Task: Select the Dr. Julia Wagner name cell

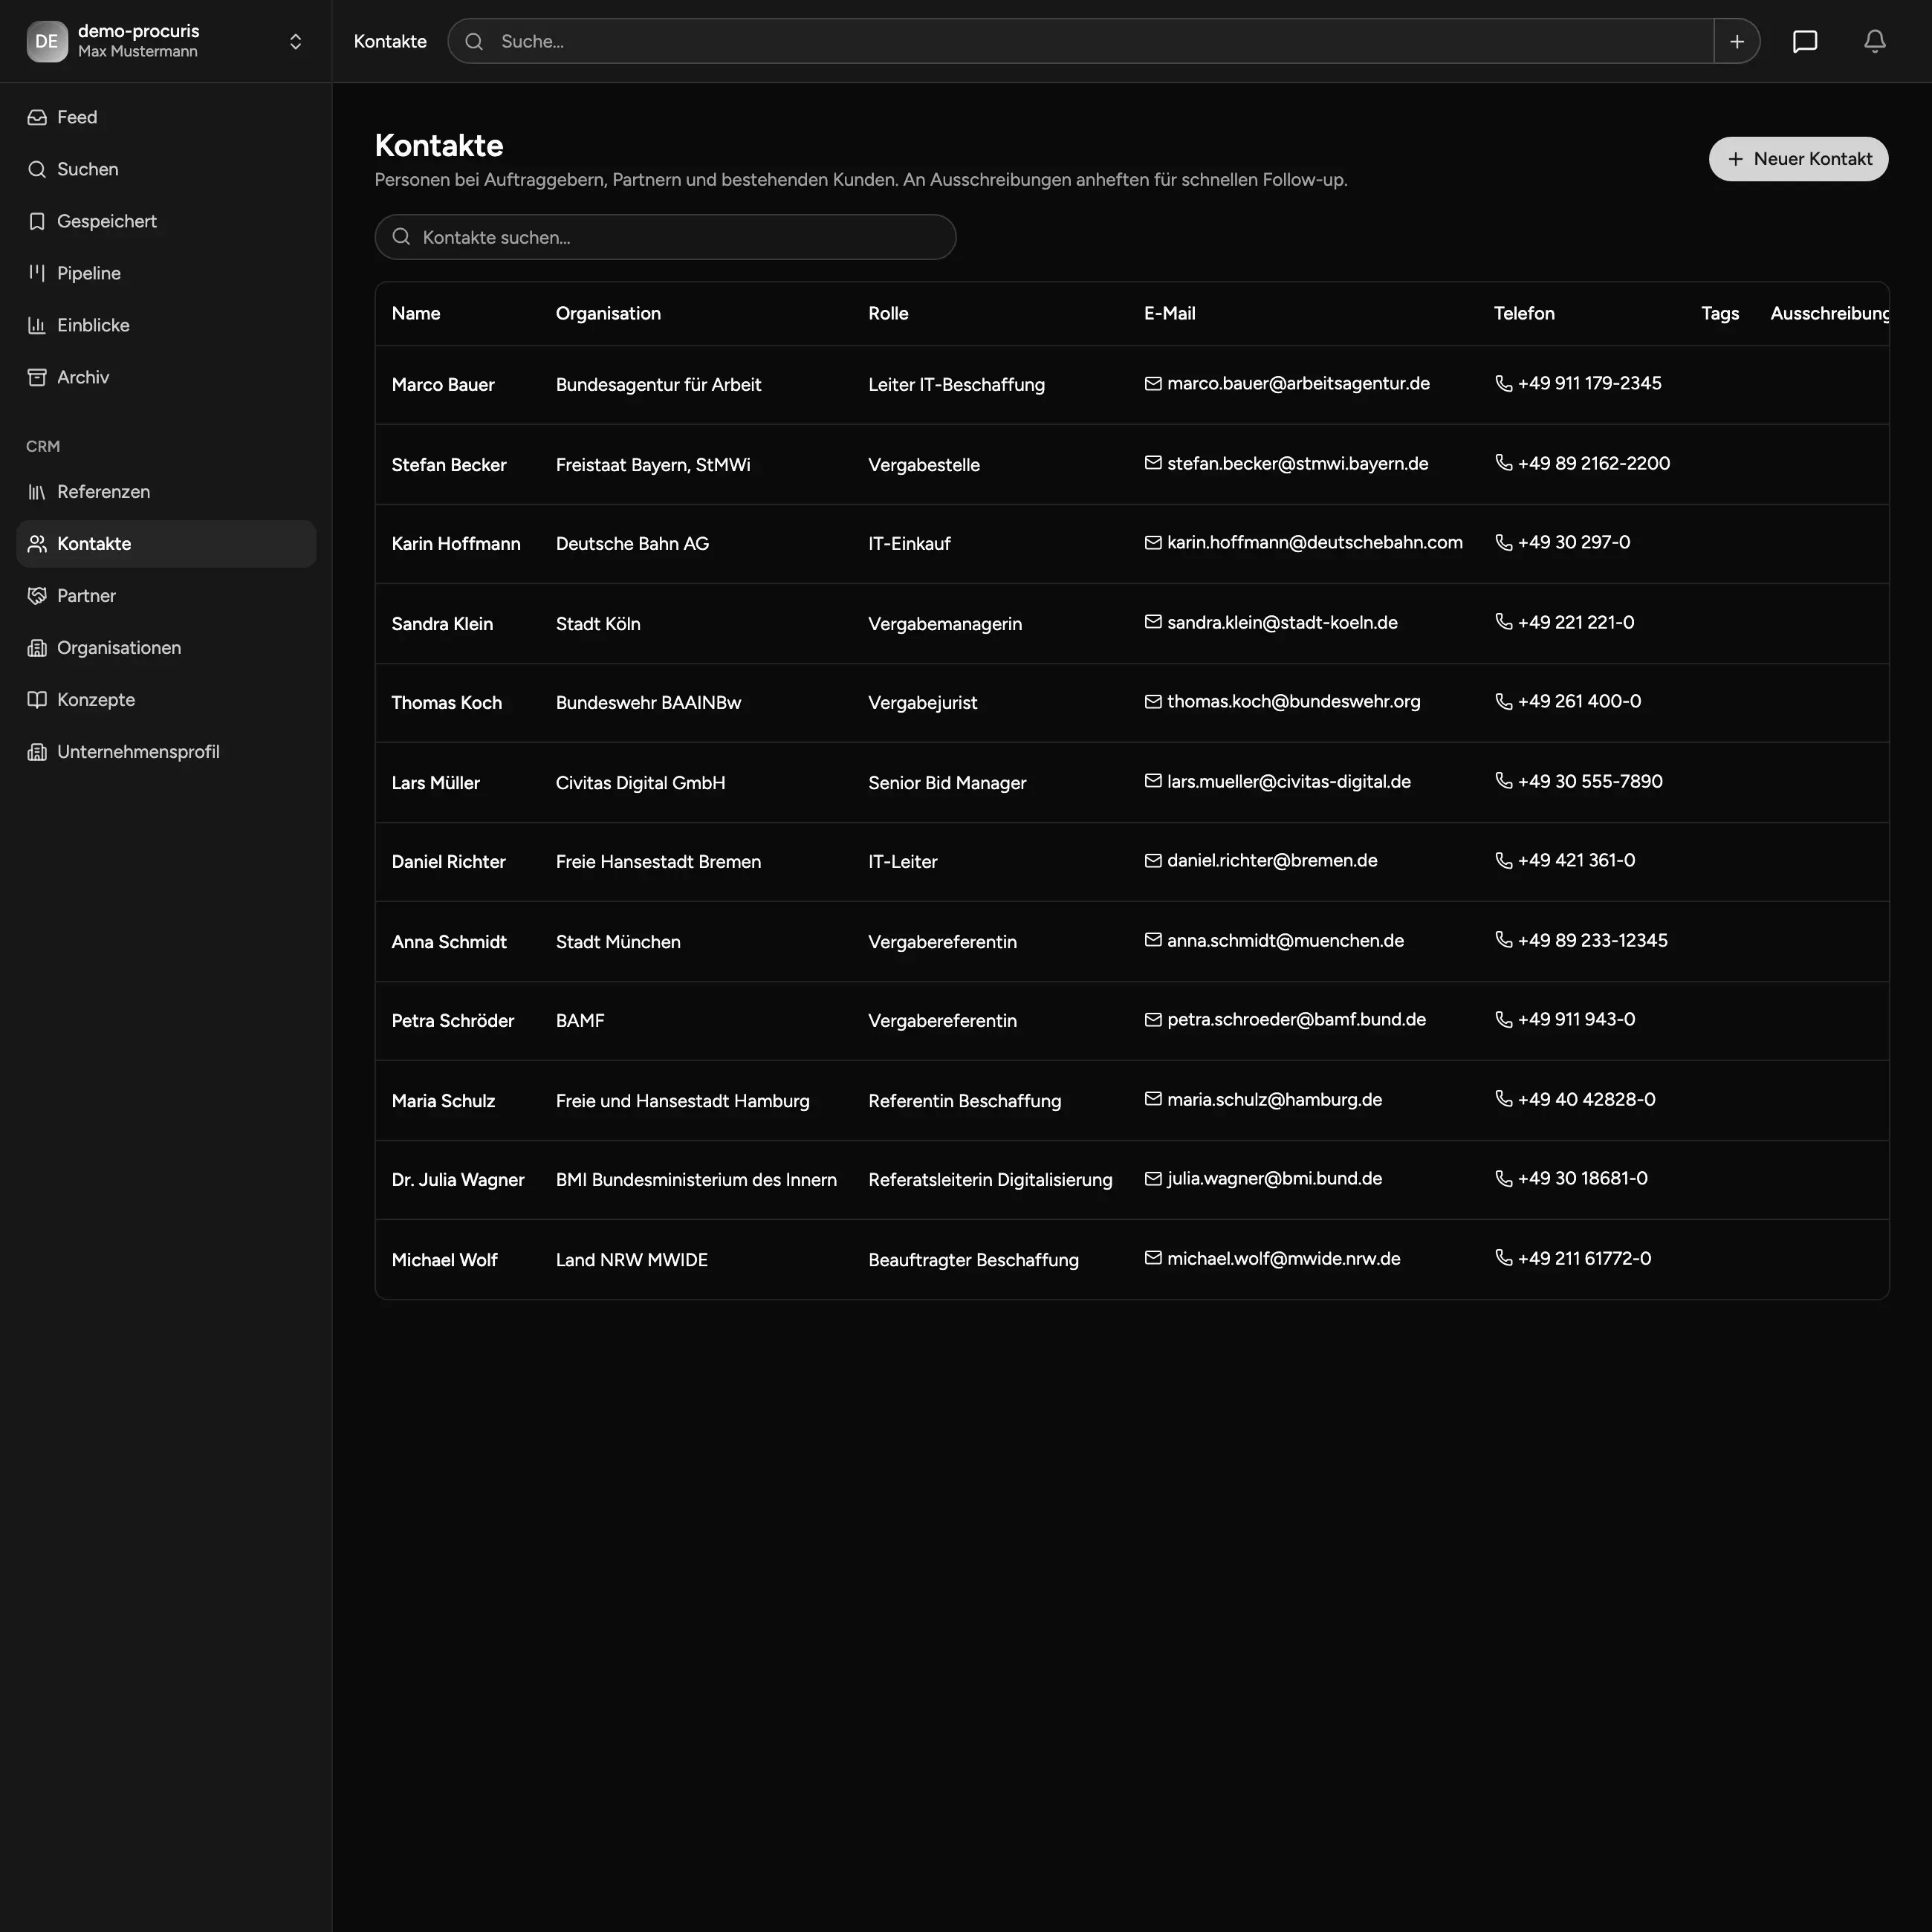Action: click(x=458, y=1180)
